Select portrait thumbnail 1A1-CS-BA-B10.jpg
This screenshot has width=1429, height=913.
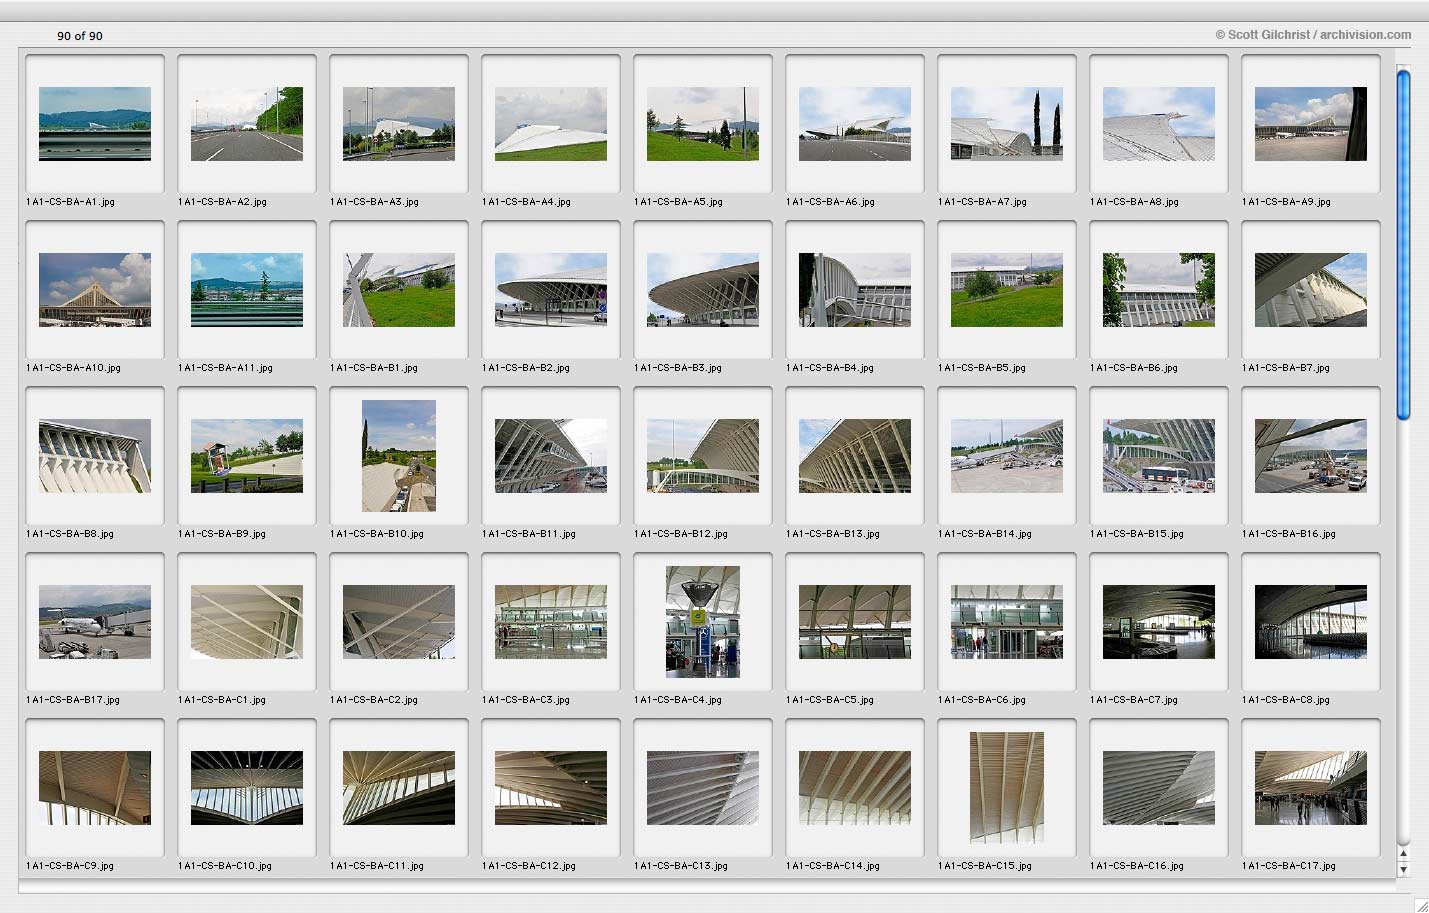pyautogui.click(x=399, y=456)
